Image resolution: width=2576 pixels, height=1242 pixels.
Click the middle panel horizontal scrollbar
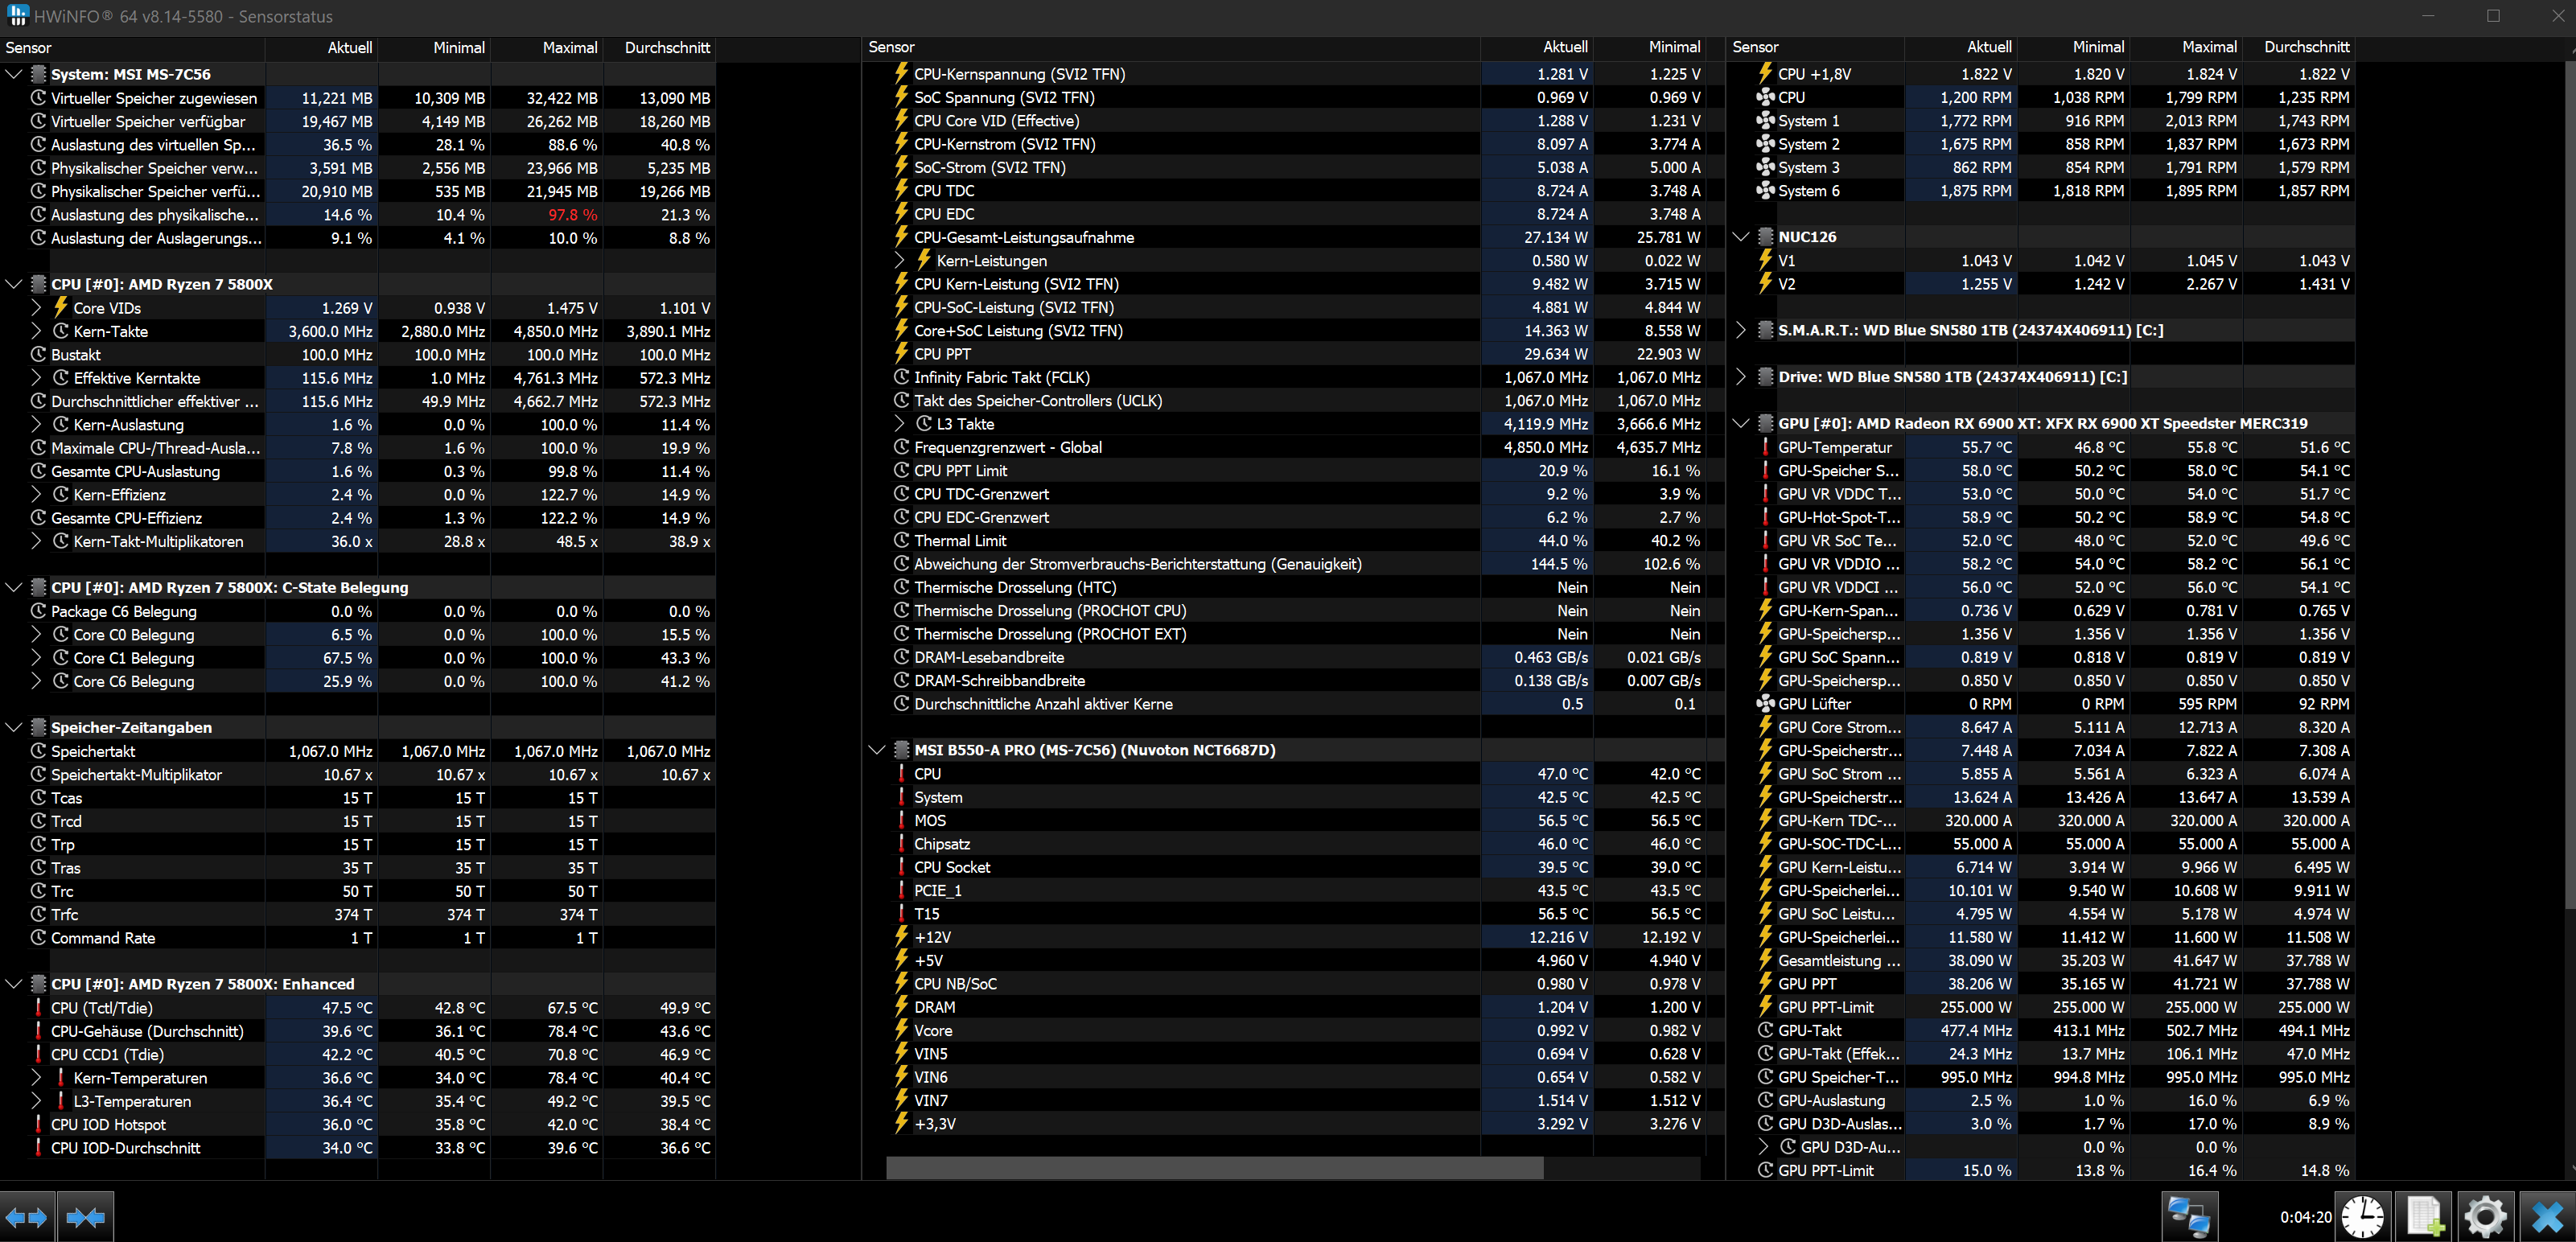(x=1214, y=1168)
